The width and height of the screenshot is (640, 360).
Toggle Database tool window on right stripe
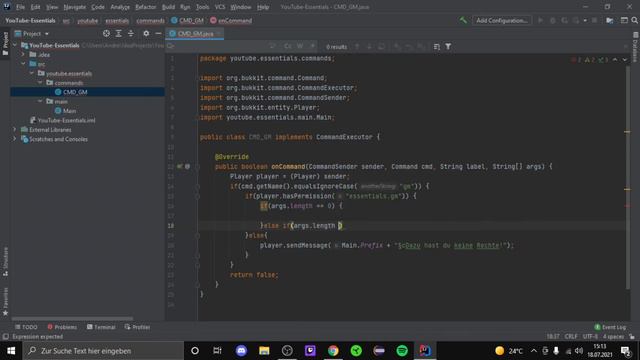tap(635, 47)
